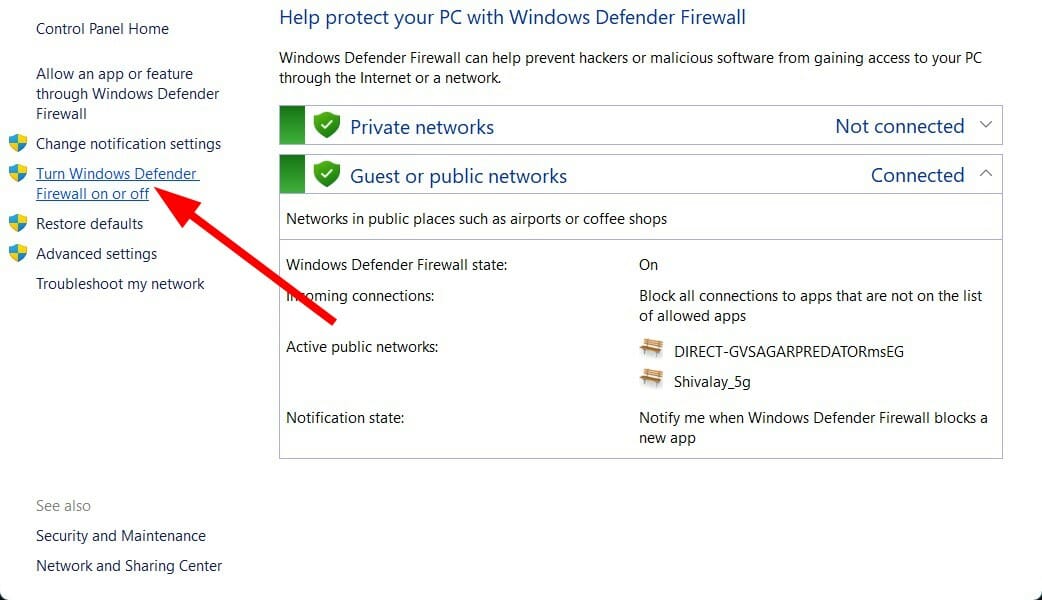Collapse the Guest or public networks section
The height and width of the screenshot is (600, 1042).
pyautogui.click(x=985, y=173)
